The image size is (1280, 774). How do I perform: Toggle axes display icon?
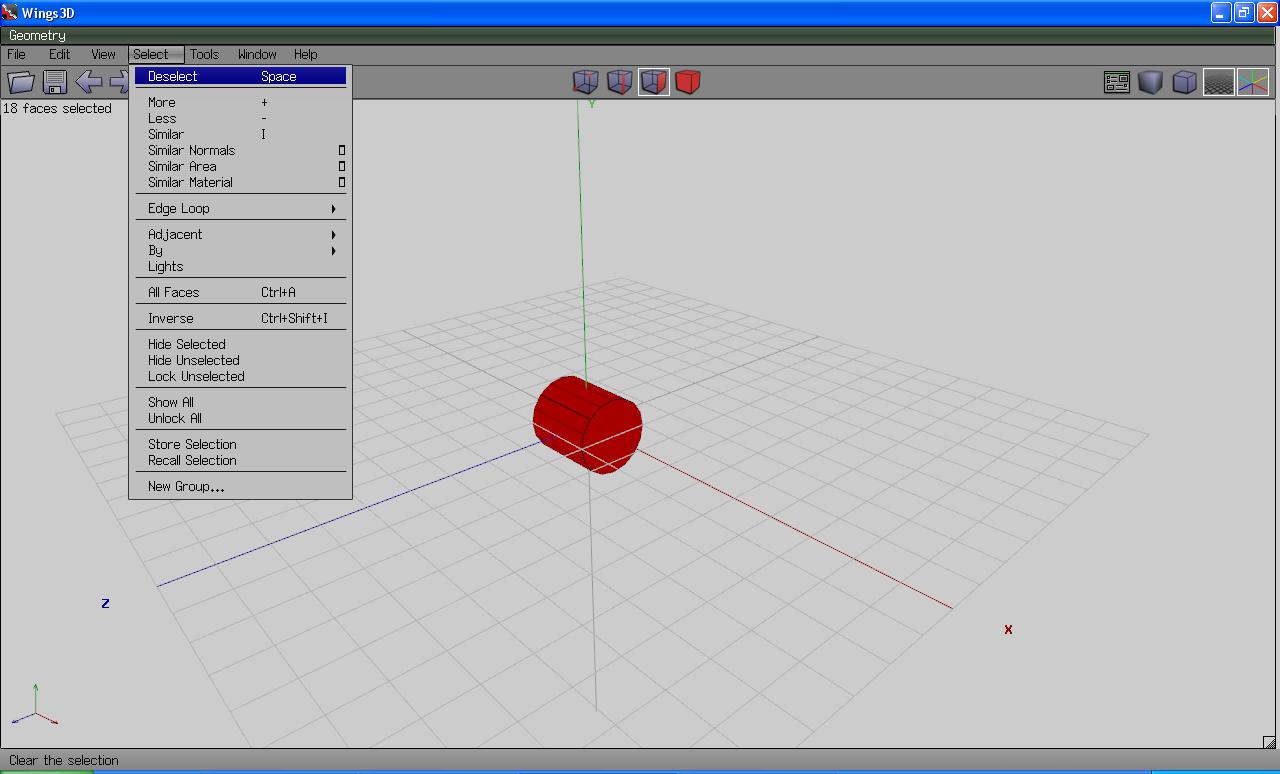coord(1253,82)
